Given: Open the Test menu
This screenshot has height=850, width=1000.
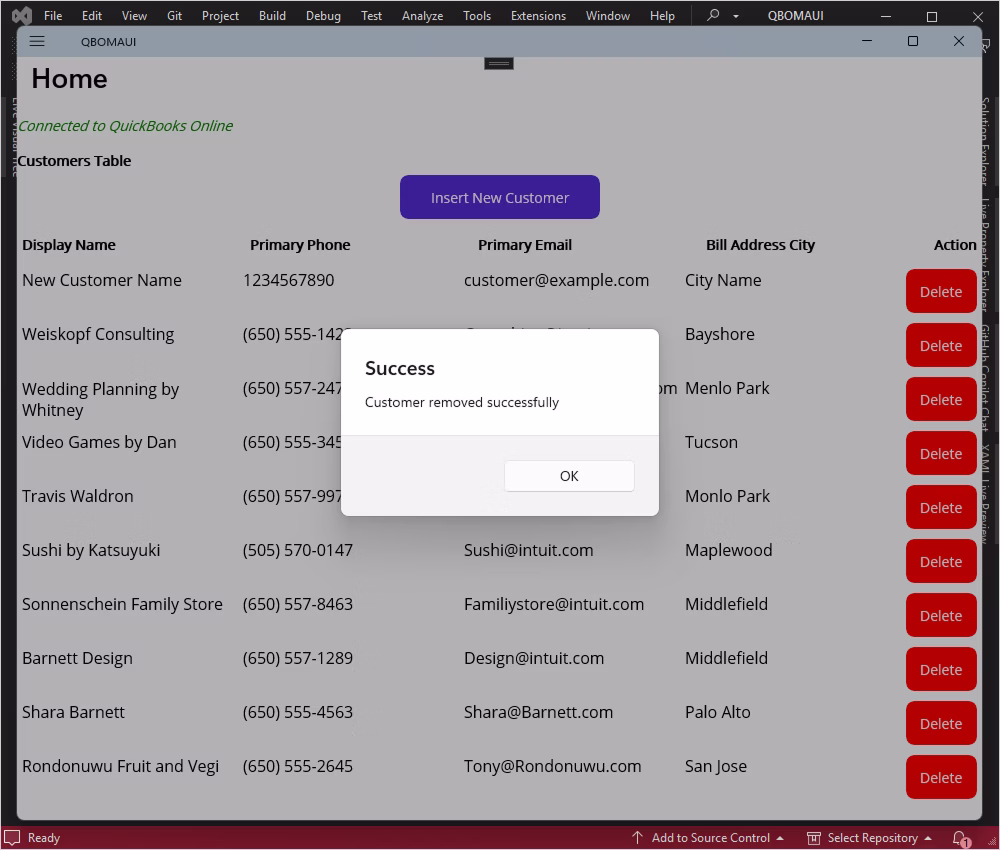Looking at the screenshot, I should point(371,15).
